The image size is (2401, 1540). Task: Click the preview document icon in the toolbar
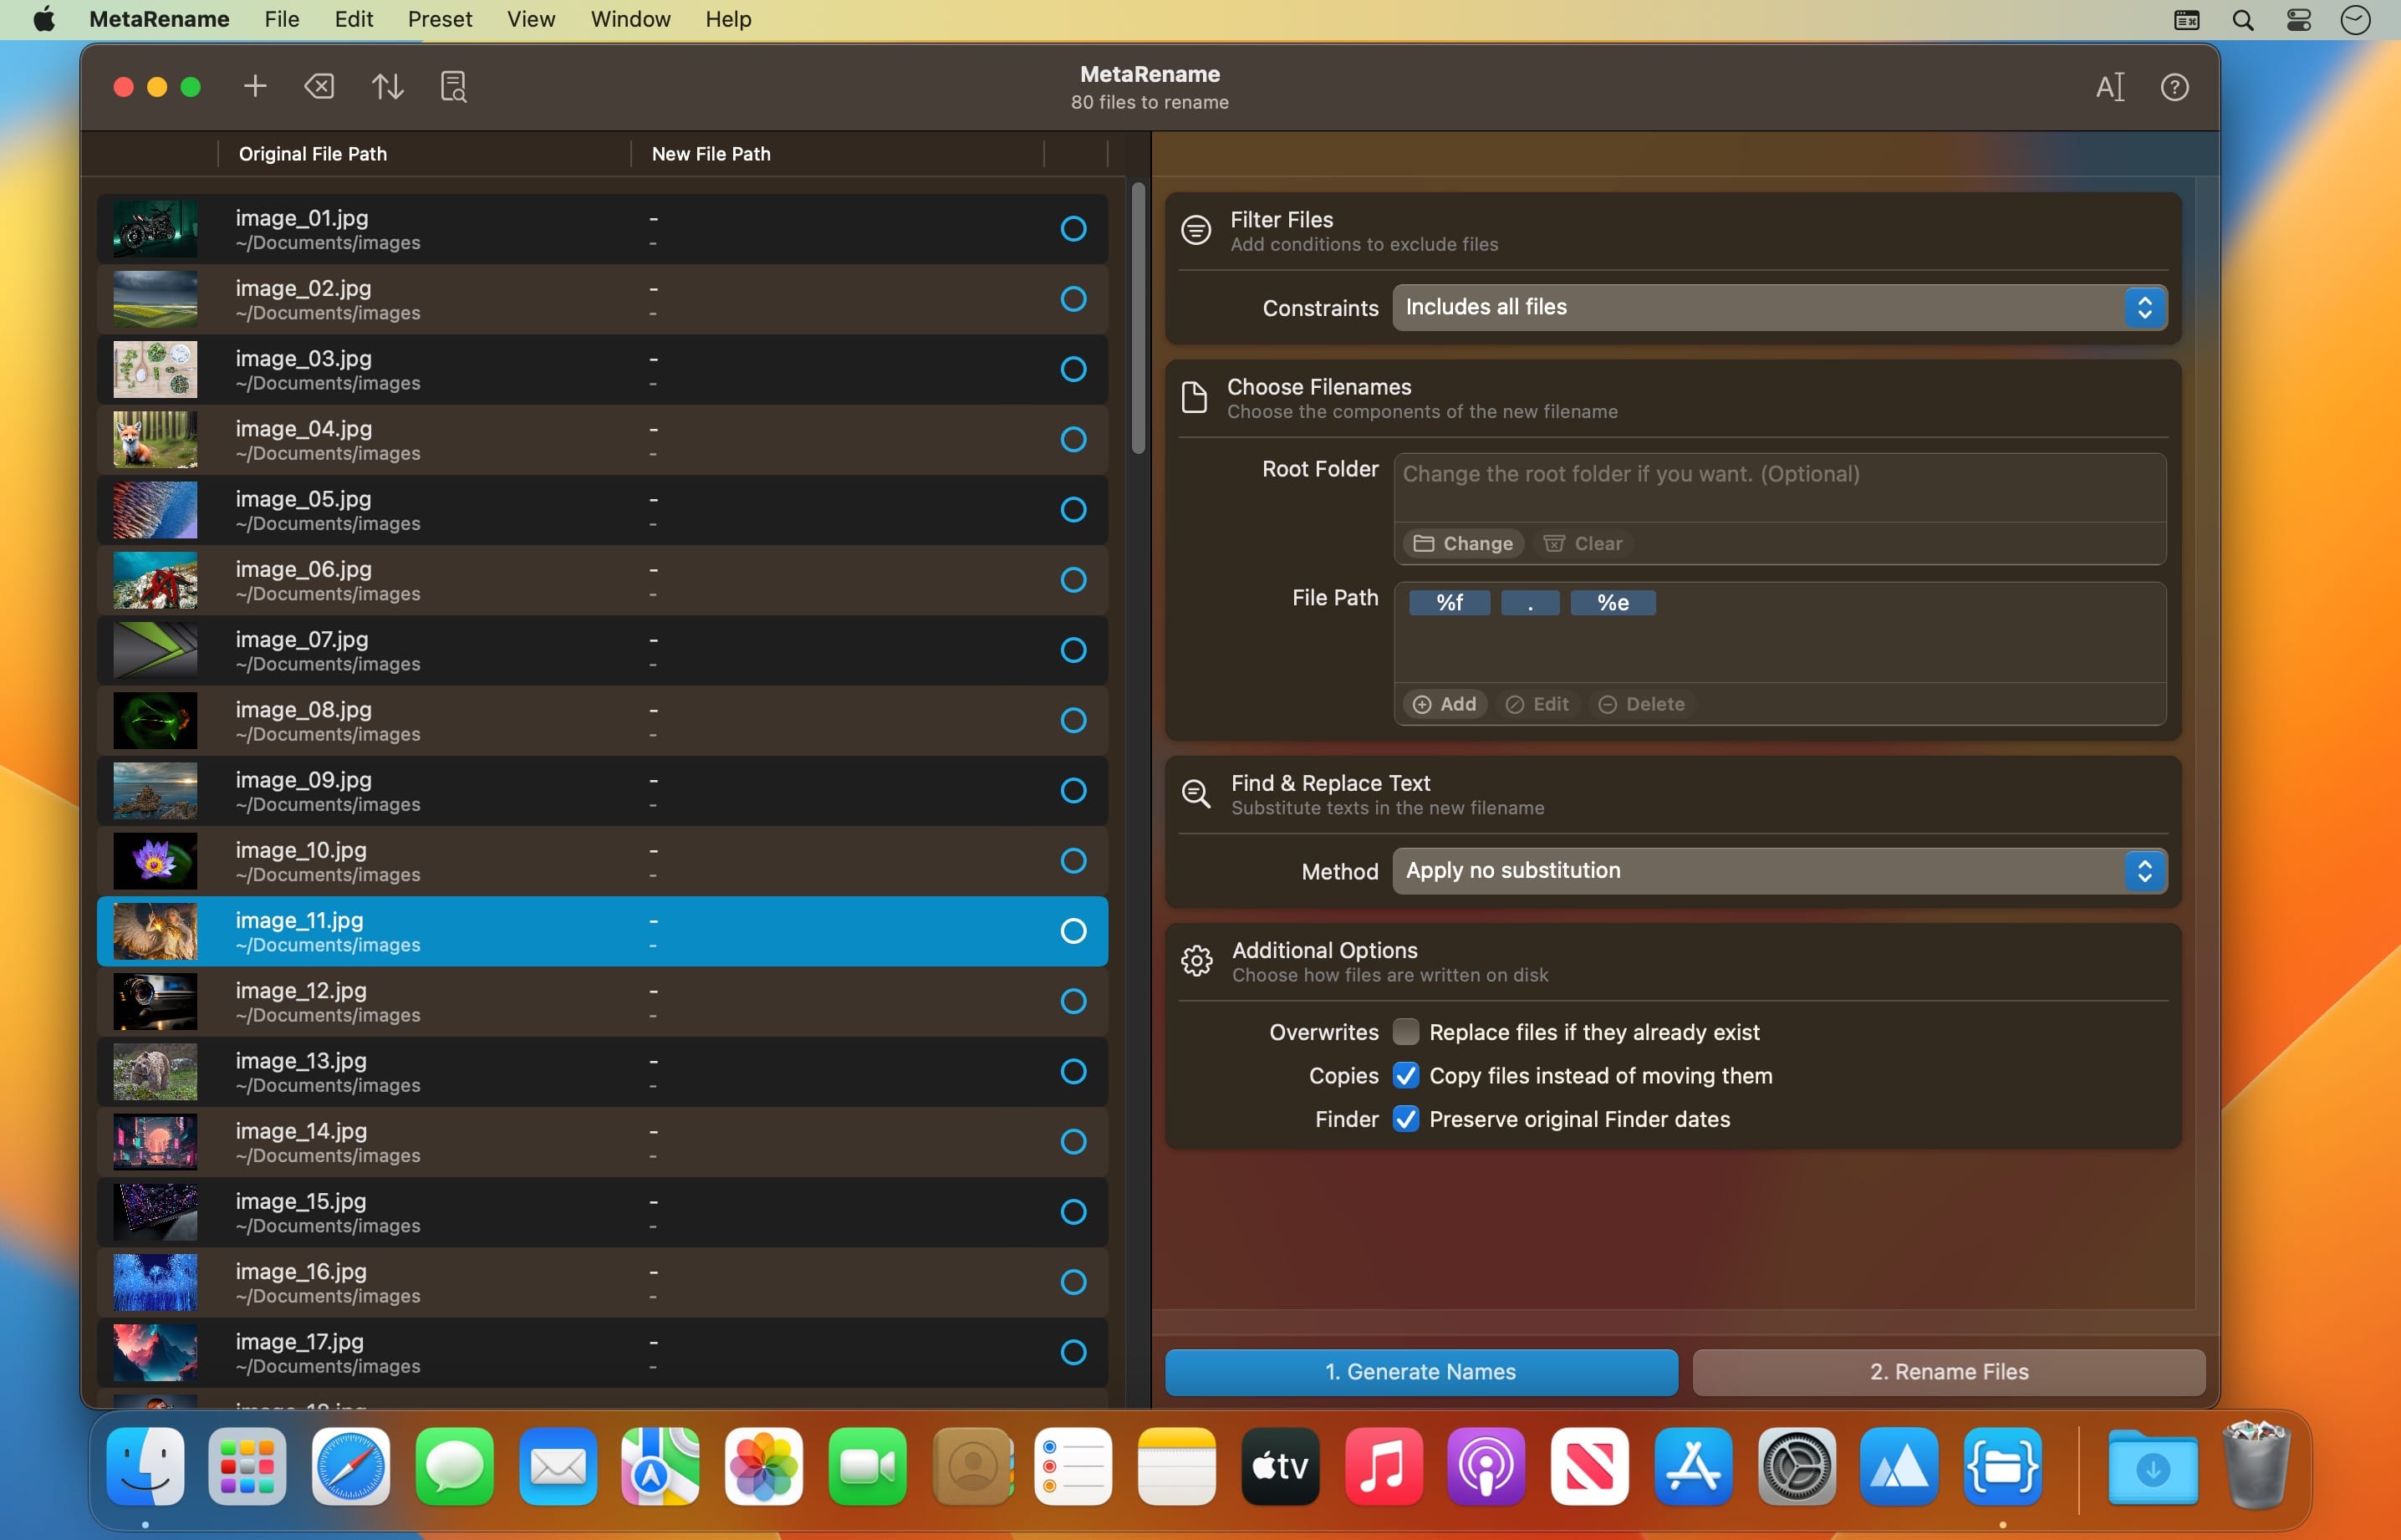tap(453, 87)
